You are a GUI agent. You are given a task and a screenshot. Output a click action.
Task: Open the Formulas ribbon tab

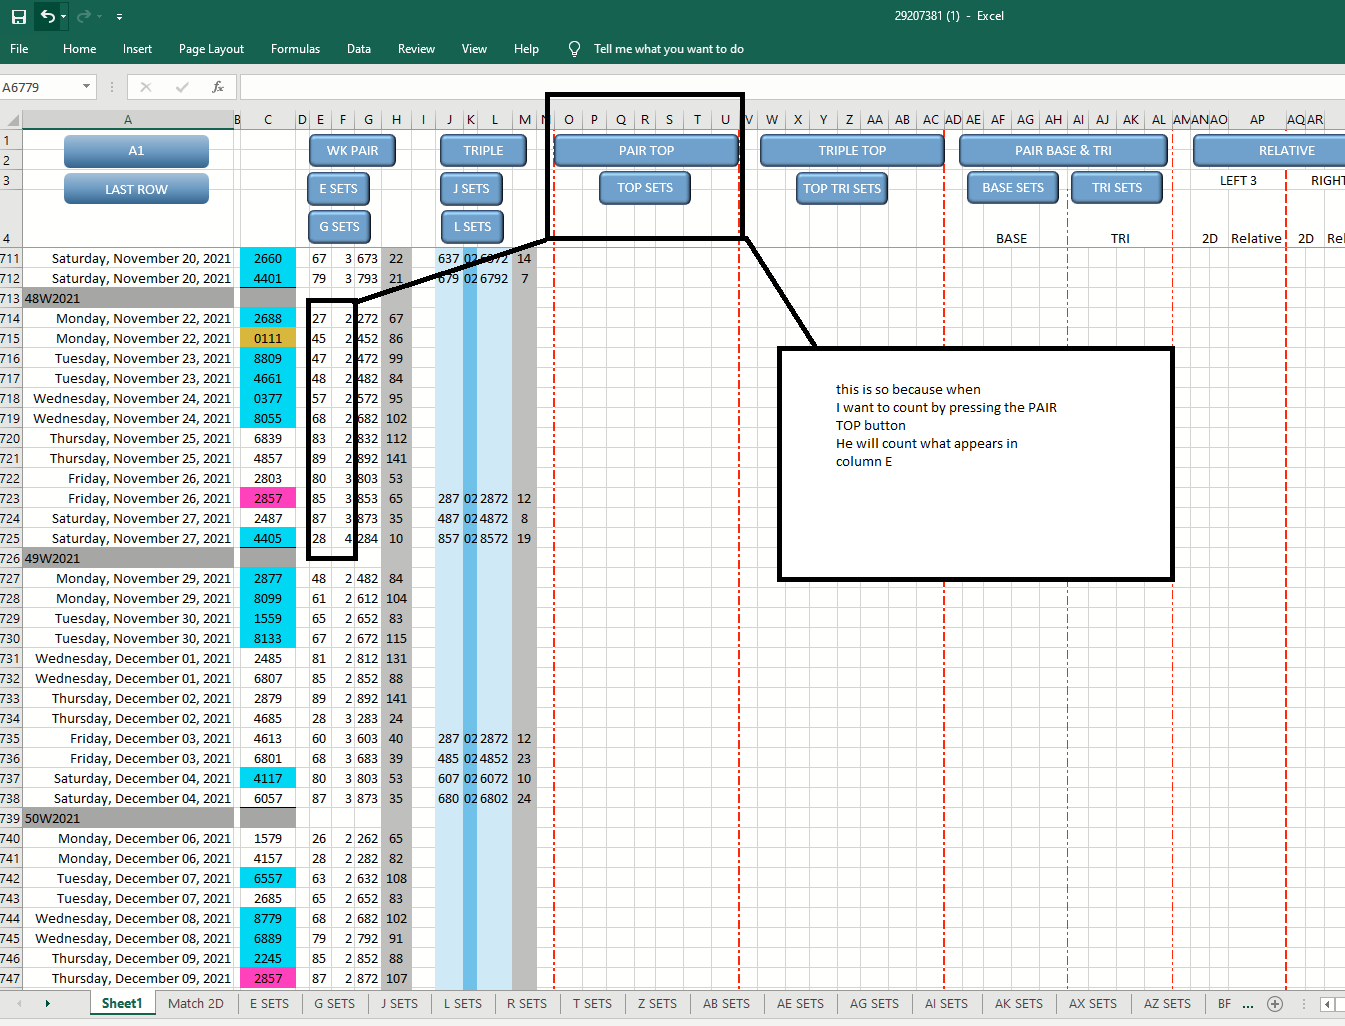pos(295,48)
